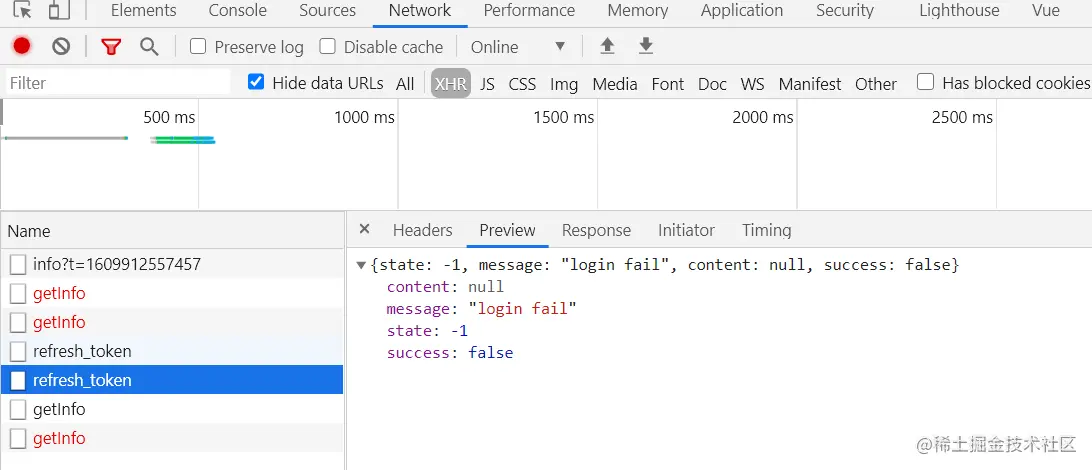Viewport: 1092px width, 470px height.
Task: Clear the network log
Action: 61,46
